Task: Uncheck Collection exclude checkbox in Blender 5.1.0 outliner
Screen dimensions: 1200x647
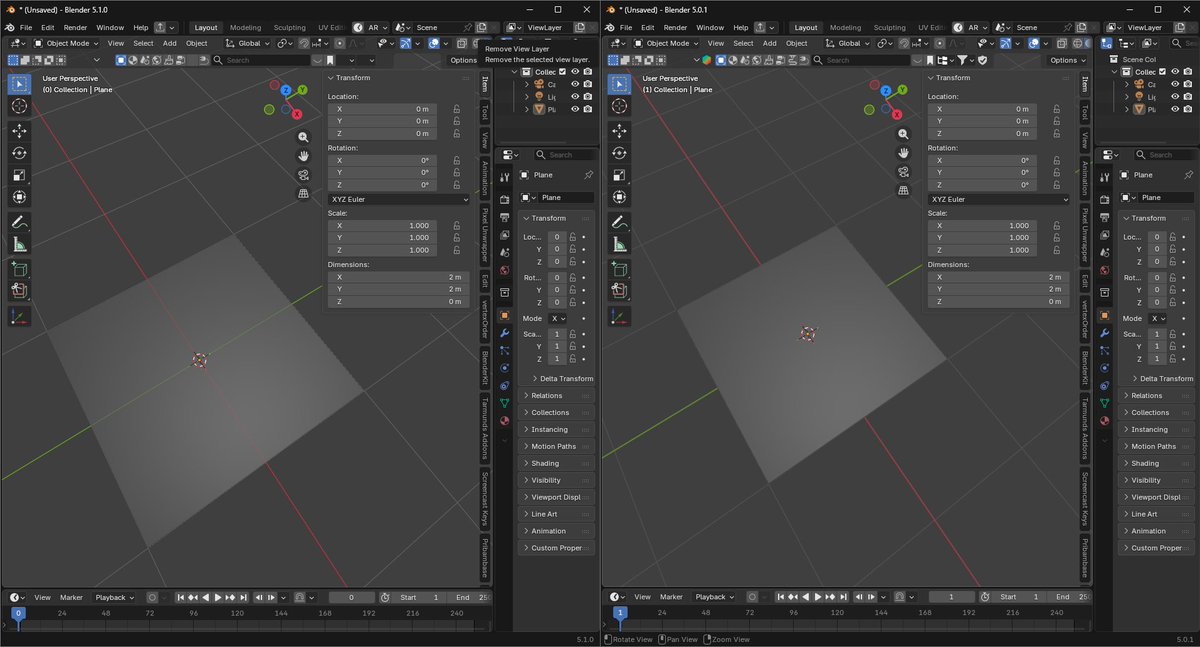Action: tap(562, 72)
